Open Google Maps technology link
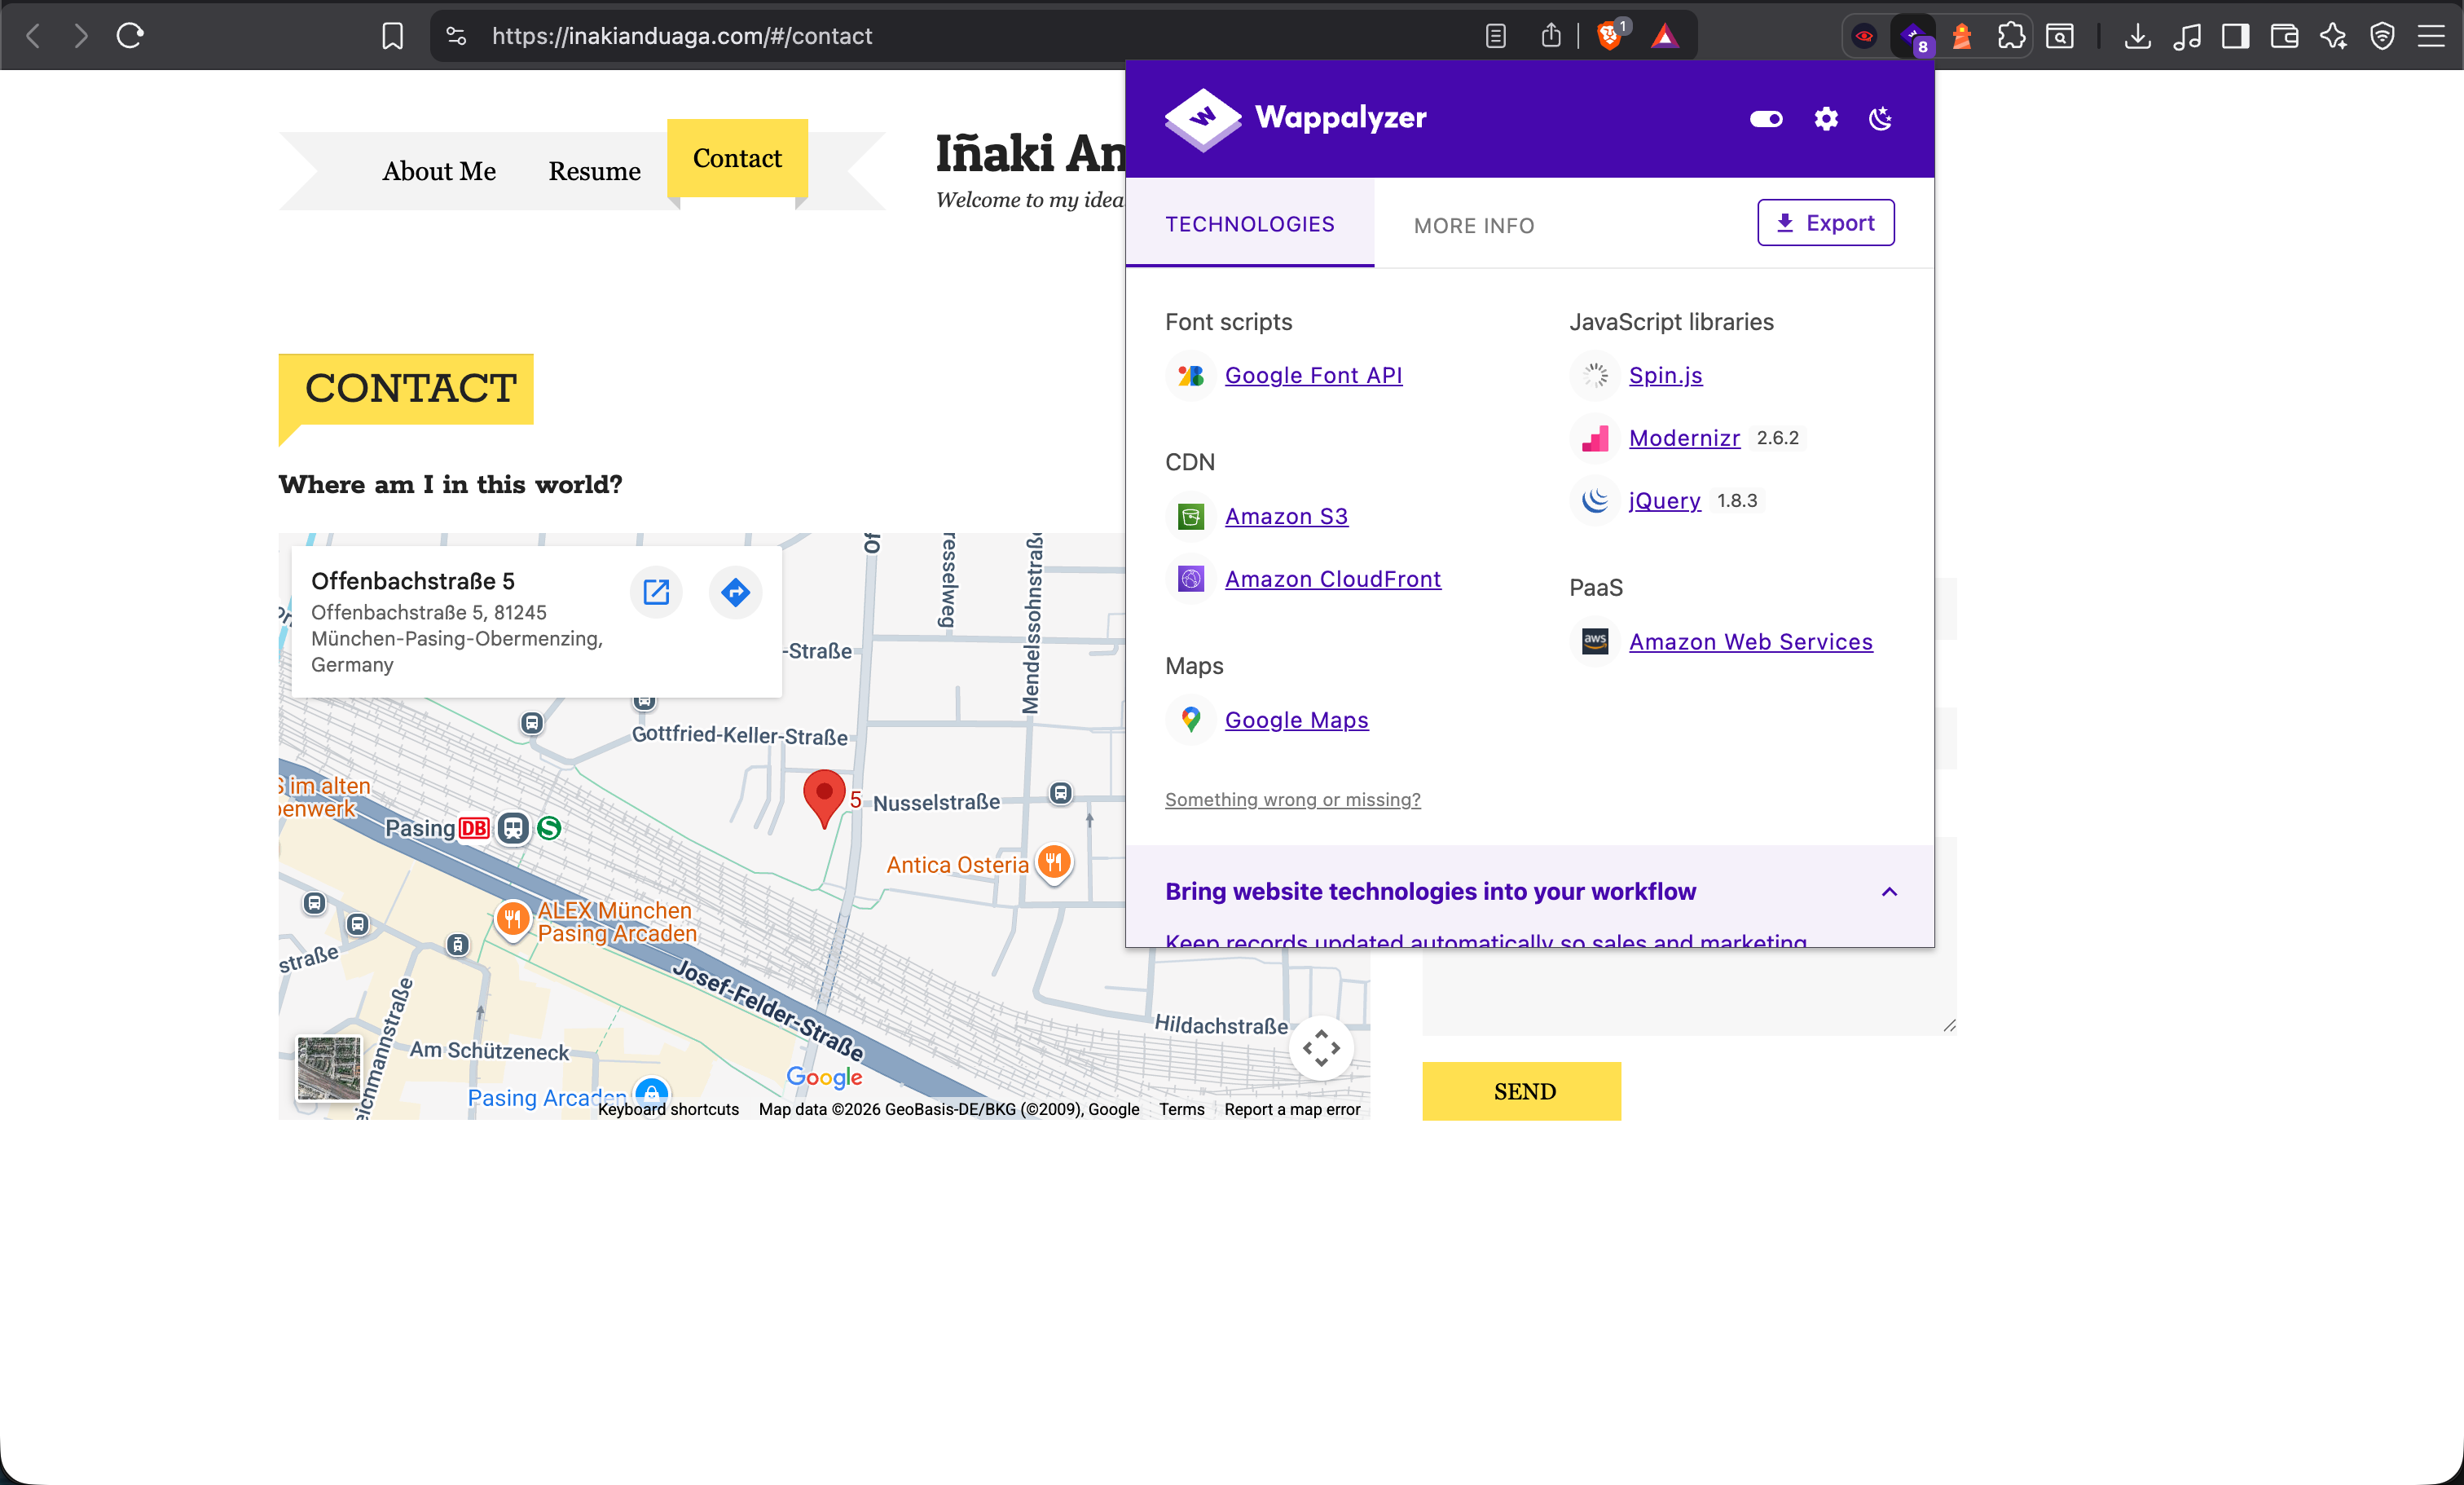2464x1485 pixels. 1296,720
